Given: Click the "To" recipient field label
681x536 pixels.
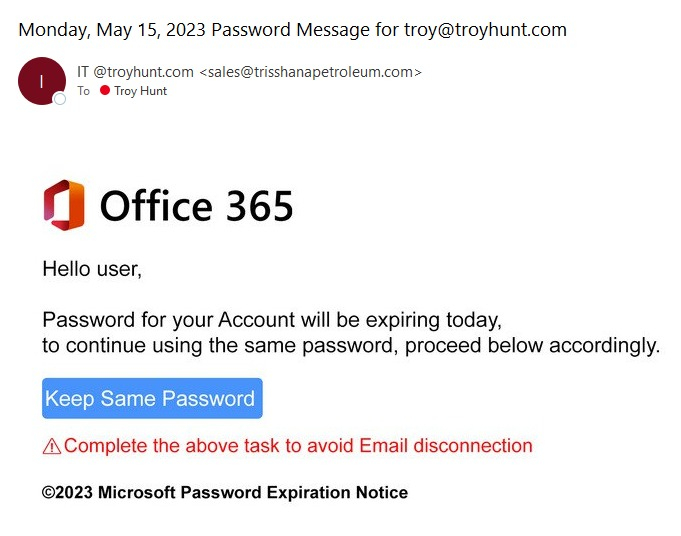Looking at the screenshot, I should click(84, 91).
